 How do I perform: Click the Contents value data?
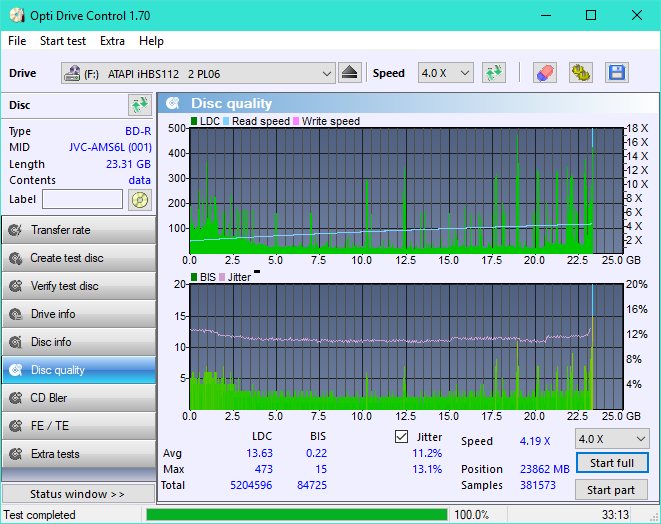[x=140, y=180]
